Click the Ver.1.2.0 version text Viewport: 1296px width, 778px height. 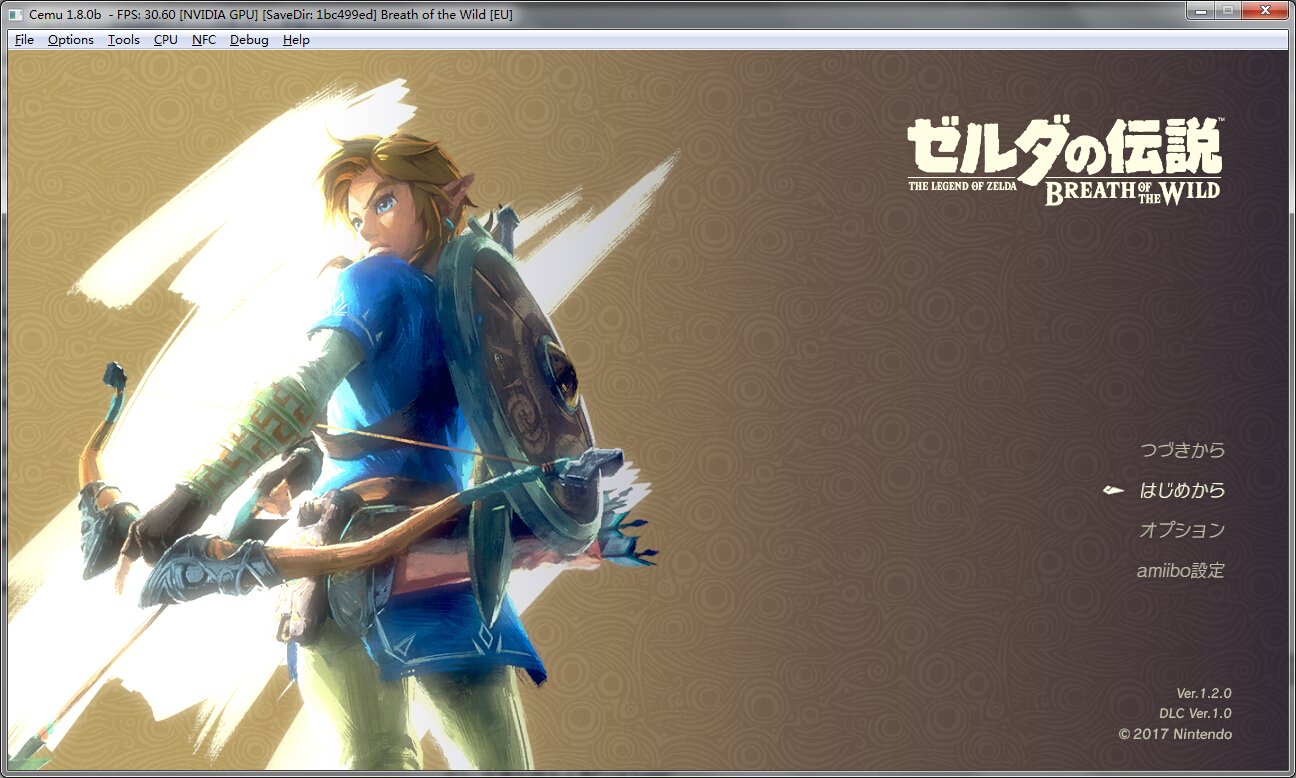(x=1203, y=693)
